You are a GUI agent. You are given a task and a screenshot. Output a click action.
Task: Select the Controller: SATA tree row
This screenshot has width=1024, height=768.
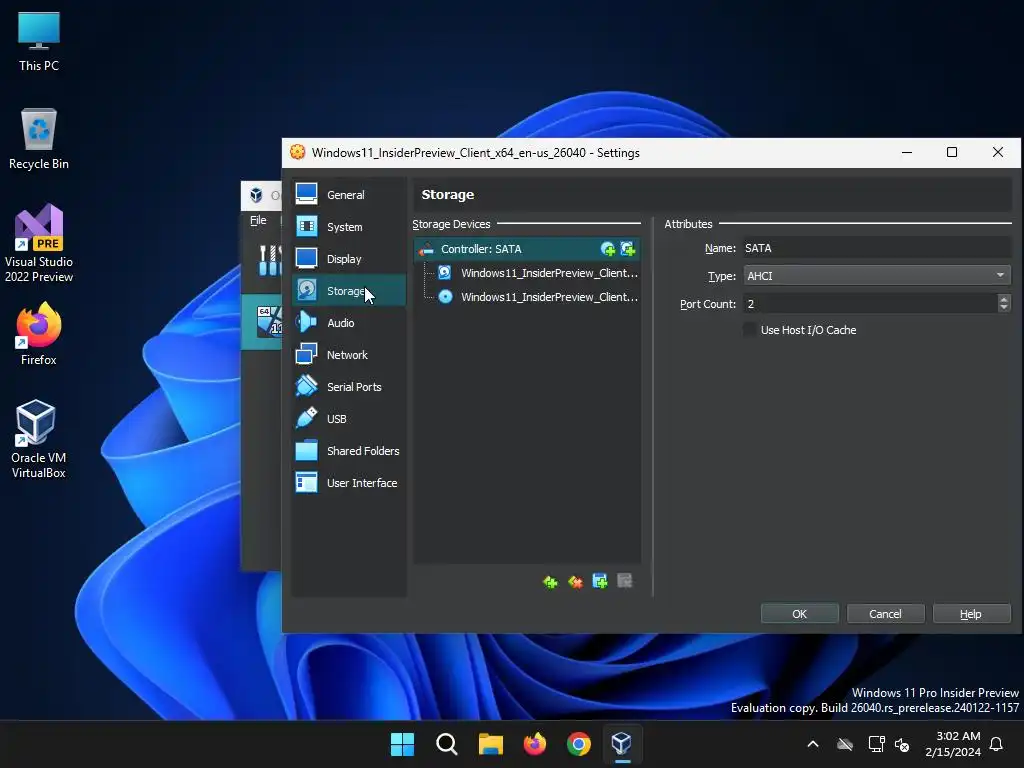click(x=527, y=249)
